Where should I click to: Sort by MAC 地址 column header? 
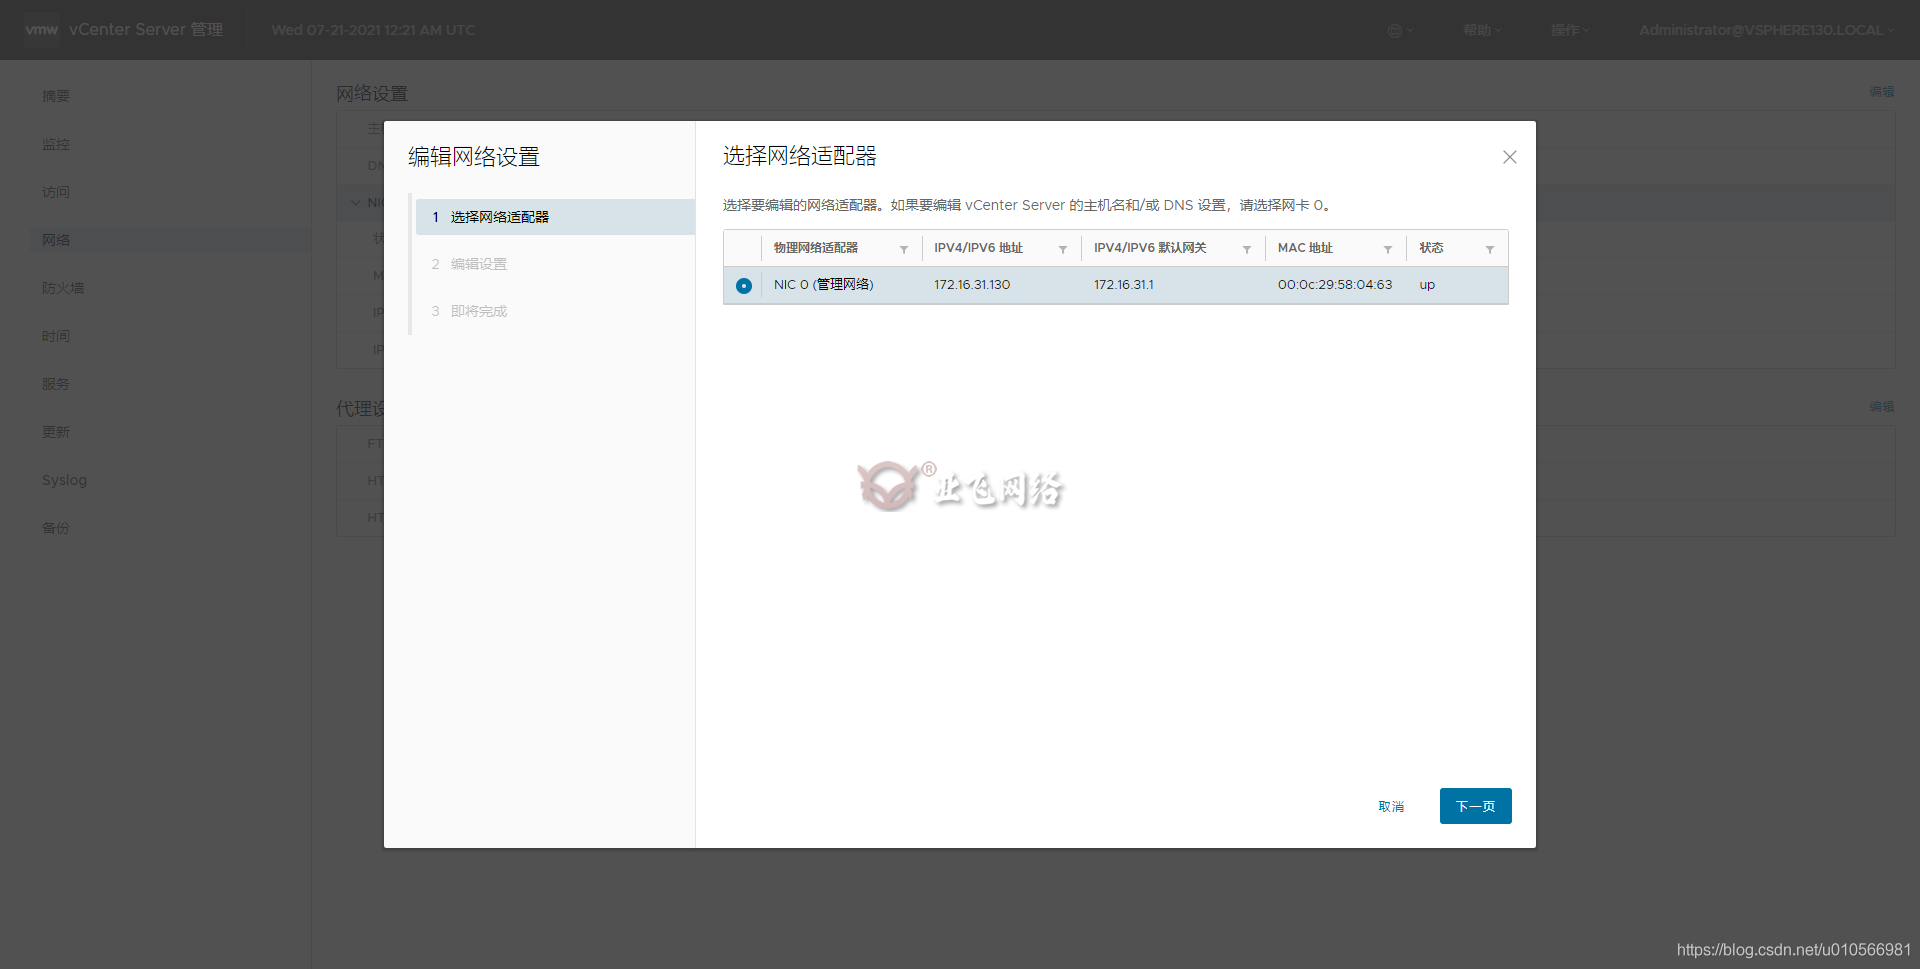click(x=1305, y=248)
